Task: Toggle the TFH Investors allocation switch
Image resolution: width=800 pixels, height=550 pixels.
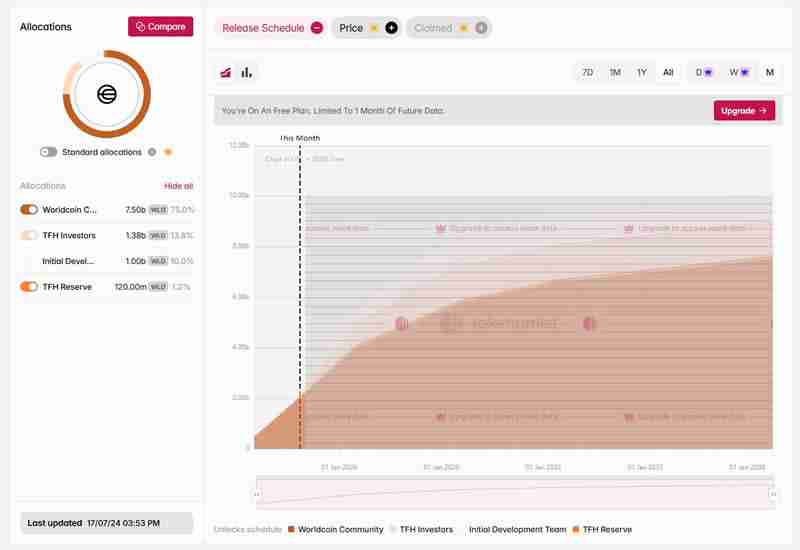Action: coord(29,235)
